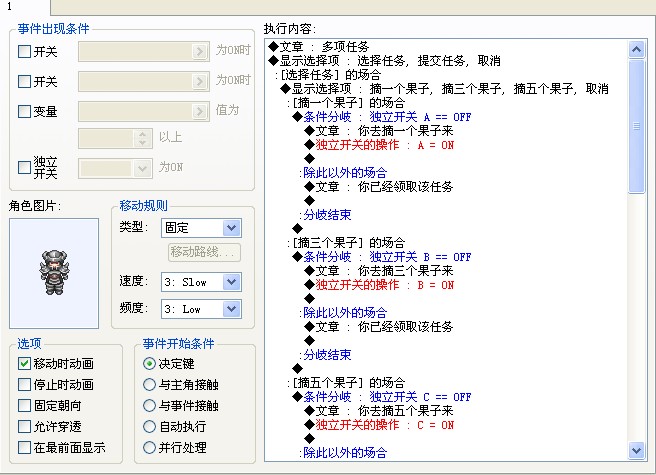Select the 与主角接触 trigger radio button
656x475 pixels.
click(x=149, y=385)
